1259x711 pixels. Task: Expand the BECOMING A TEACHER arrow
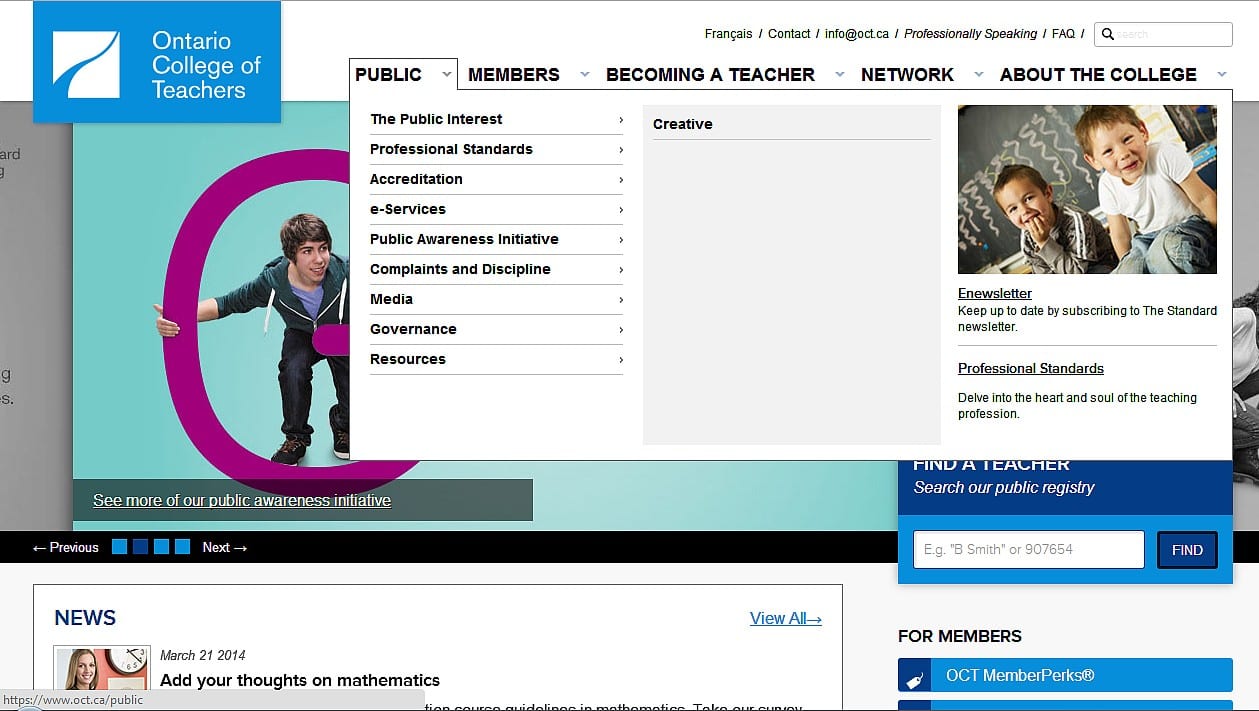(840, 75)
